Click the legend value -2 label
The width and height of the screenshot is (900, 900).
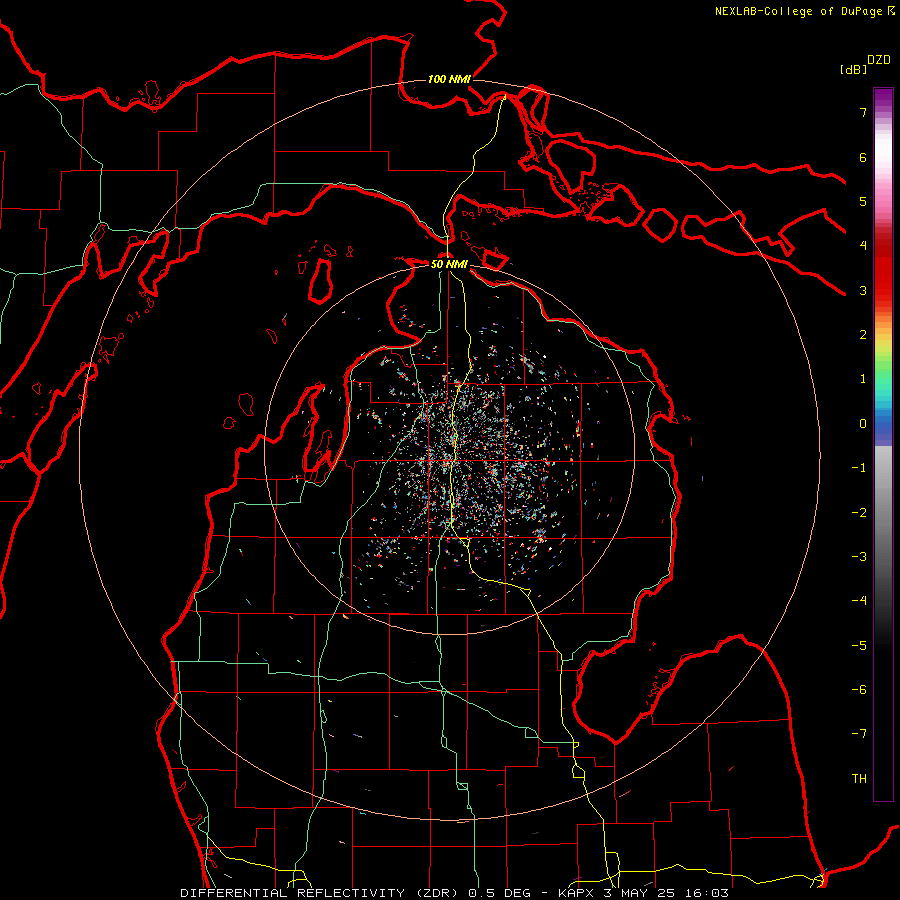tap(859, 513)
